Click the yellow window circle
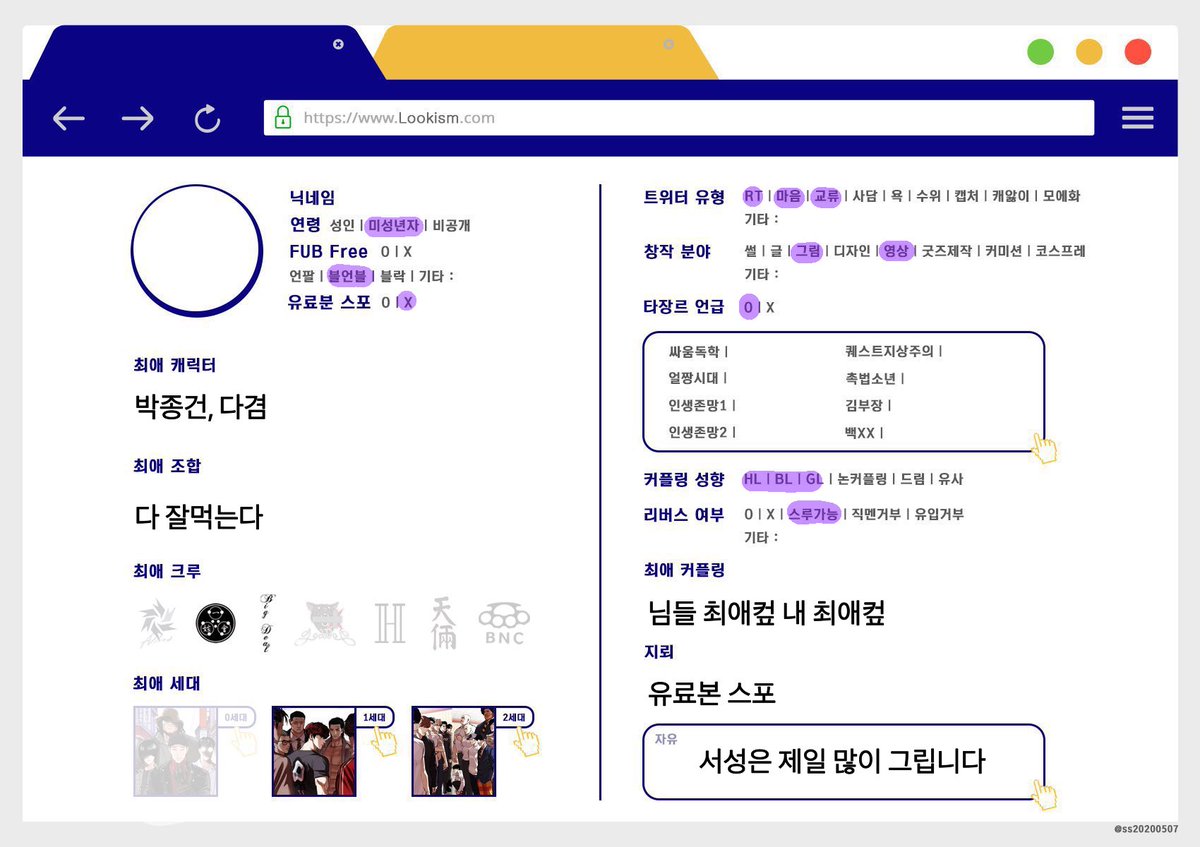This screenshot has height=847, width=1200. click(x=1089, y=52)
